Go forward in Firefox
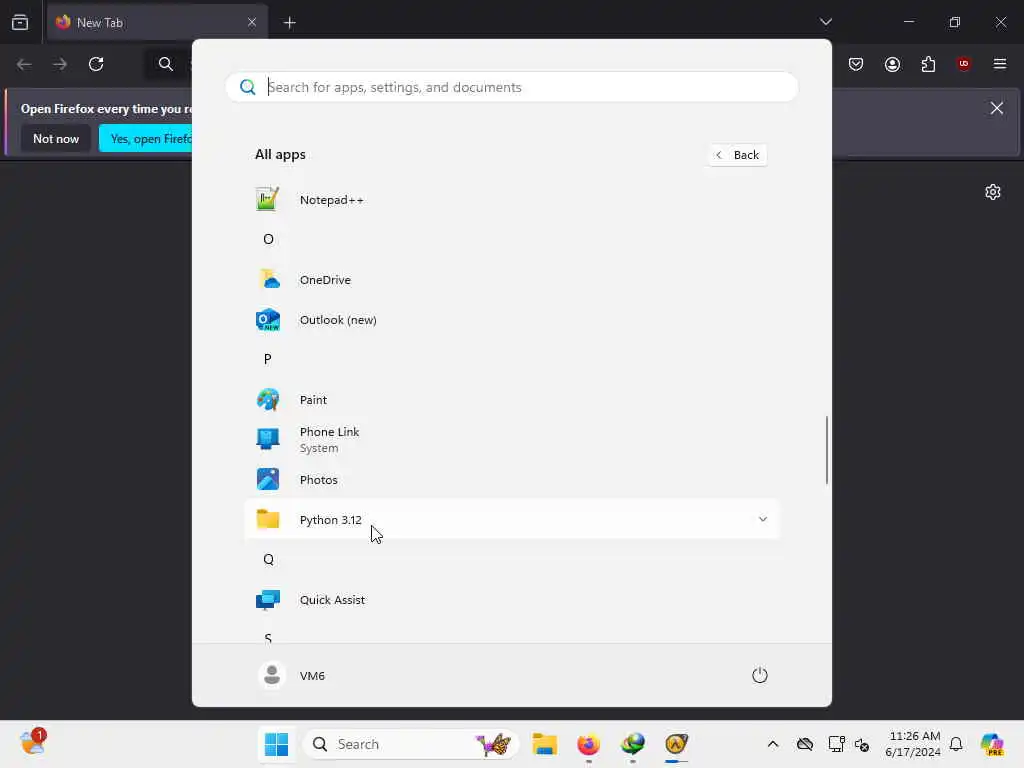The height and width of the screenshot is (768, 1024). [60, 64]
